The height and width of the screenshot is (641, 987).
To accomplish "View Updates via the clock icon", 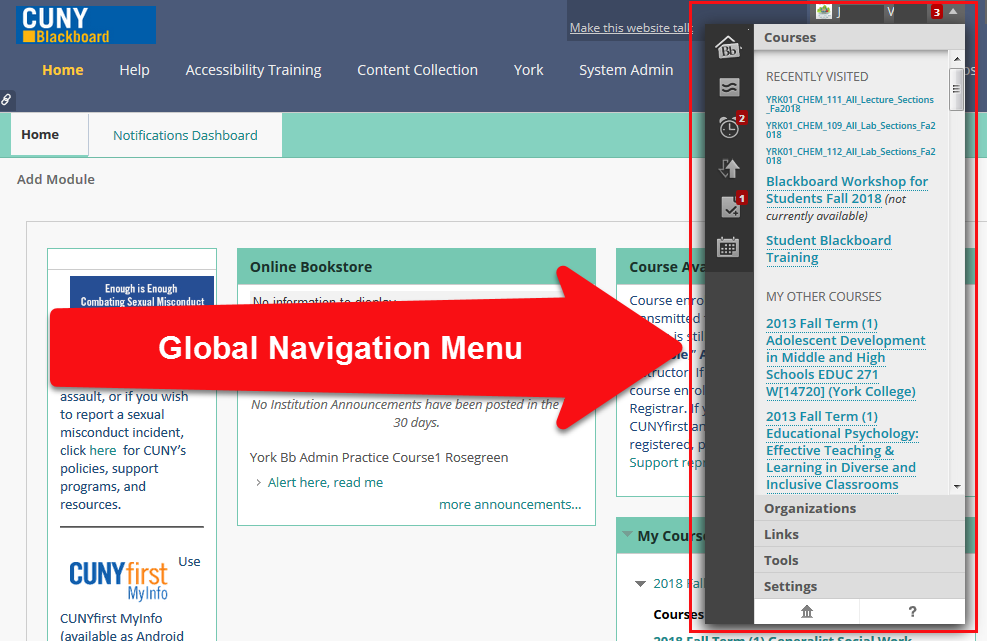I will pos(728,128).
